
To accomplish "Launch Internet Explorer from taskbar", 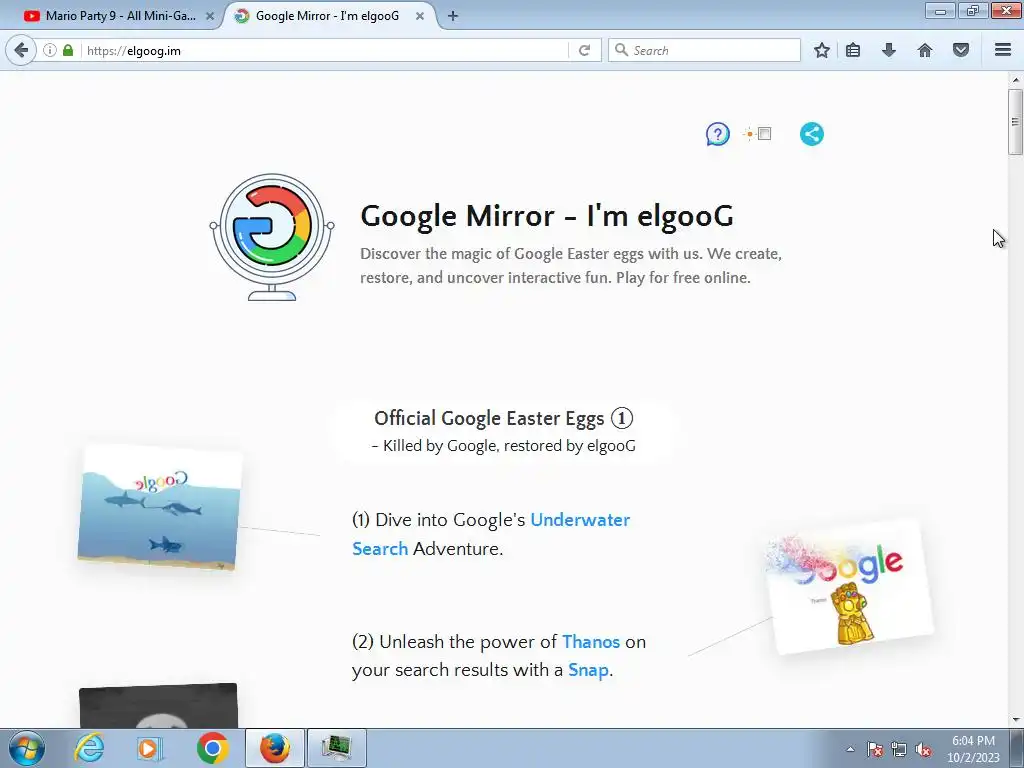I will 89,748.
